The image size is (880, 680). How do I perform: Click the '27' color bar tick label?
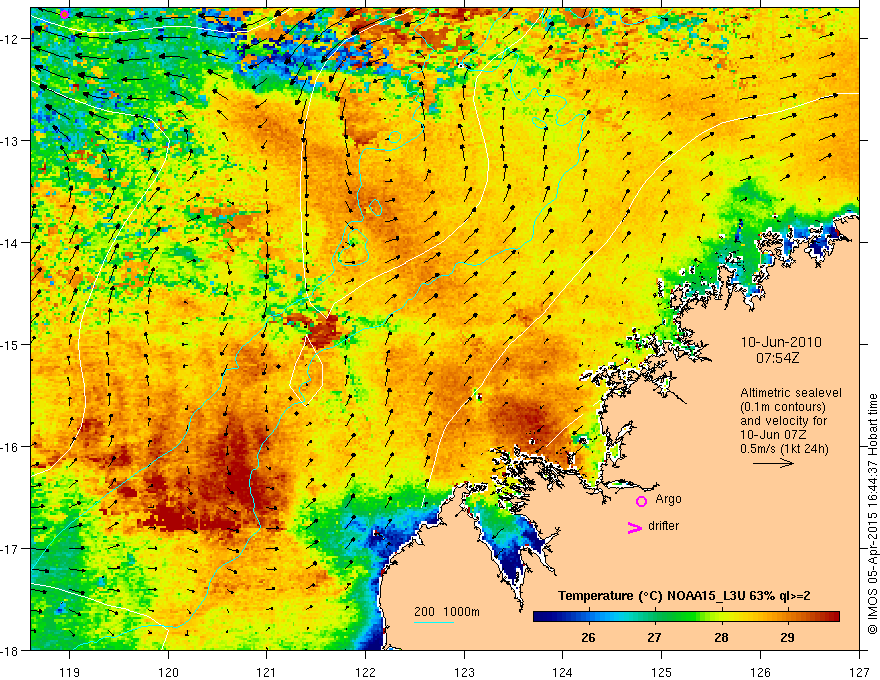(x=654, y=638)
